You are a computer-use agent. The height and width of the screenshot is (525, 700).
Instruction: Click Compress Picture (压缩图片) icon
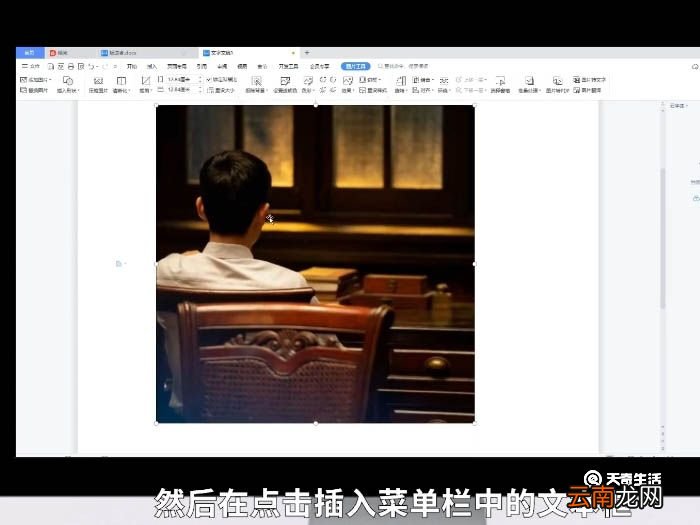98,84
